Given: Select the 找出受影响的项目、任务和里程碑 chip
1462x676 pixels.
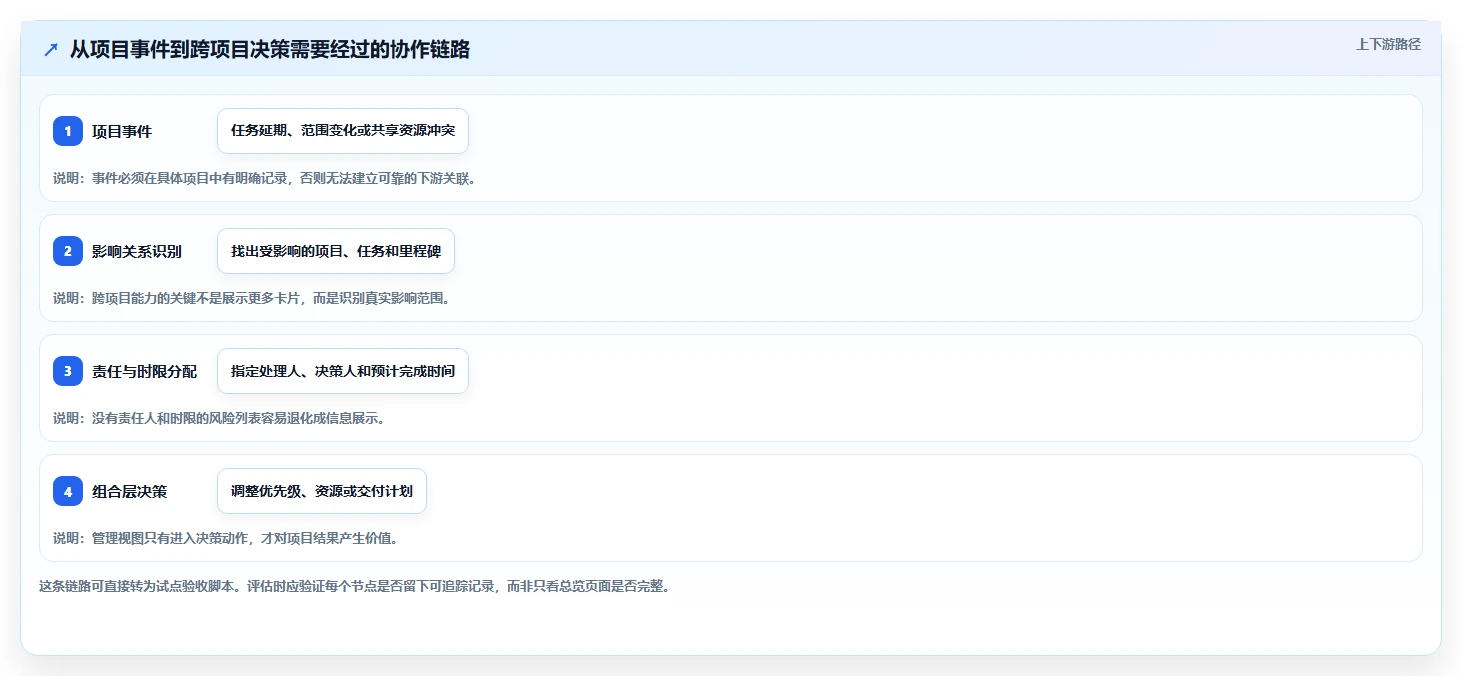Looking at the screenshot, I should pos(336,251).
